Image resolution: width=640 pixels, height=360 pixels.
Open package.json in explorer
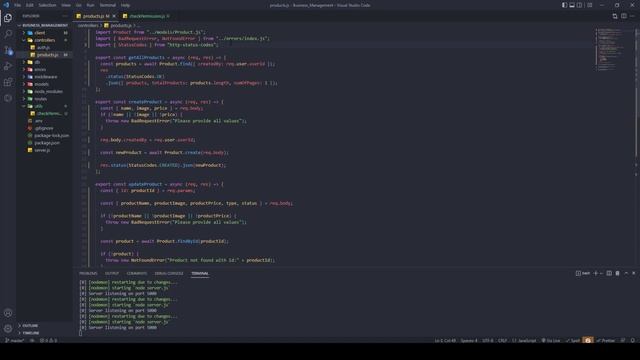44,143
